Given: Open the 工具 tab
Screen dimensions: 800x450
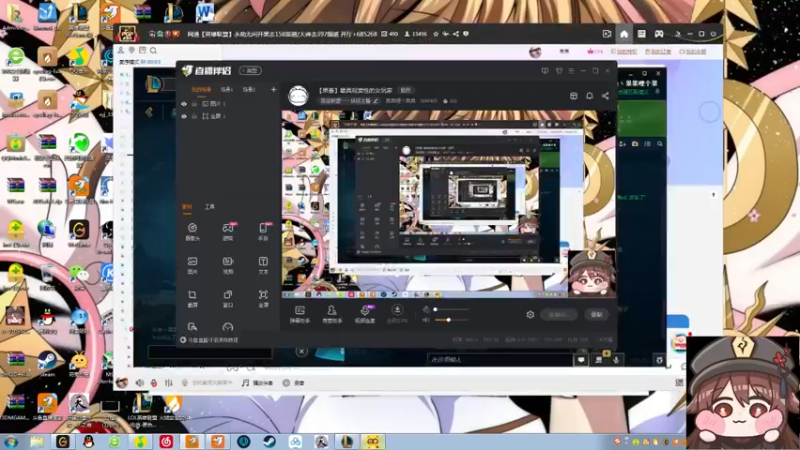Looking at the screenshot, I should tap(210, 207).
